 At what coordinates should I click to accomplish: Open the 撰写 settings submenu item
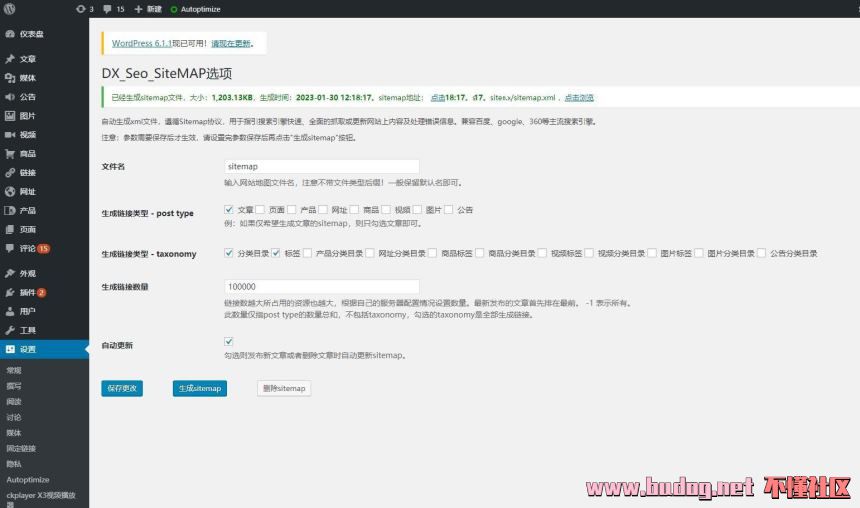[14, 386]
